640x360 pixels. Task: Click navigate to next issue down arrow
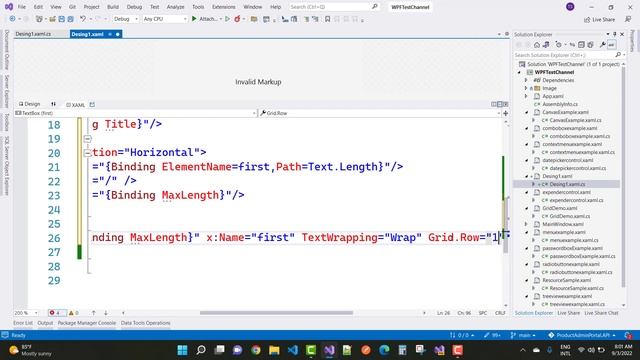(106, 313)
